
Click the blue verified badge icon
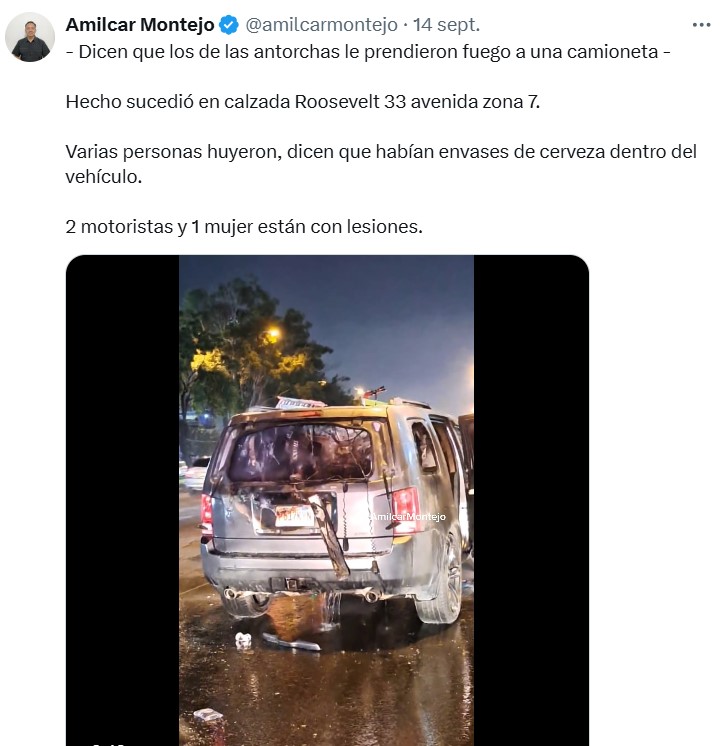[229, 25]
